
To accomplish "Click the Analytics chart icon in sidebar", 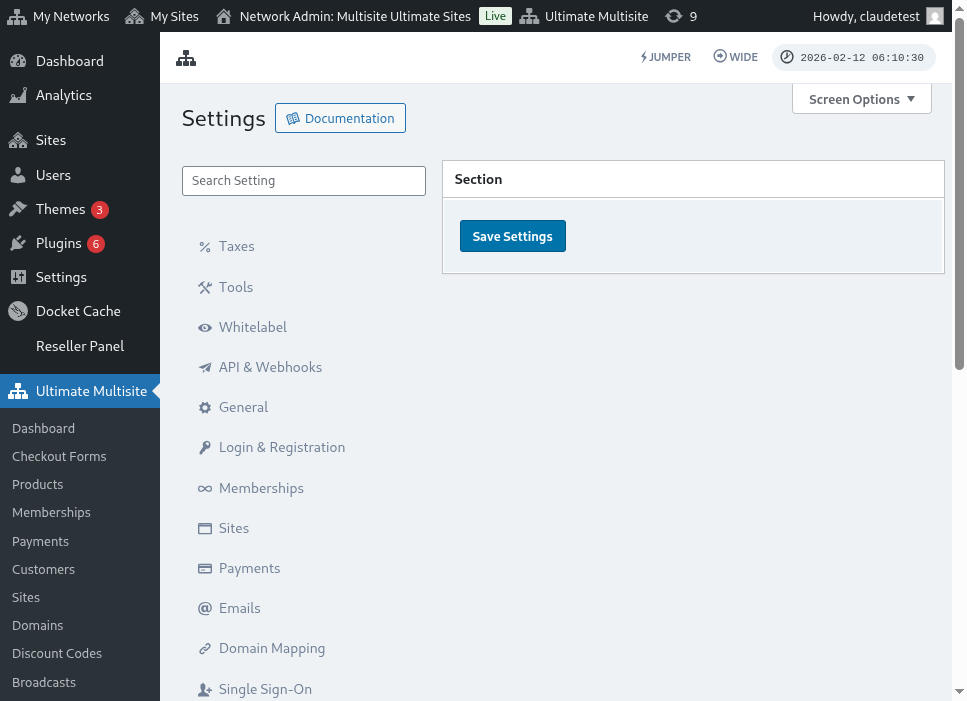I will pyautogui.click(x=18, y=95).
